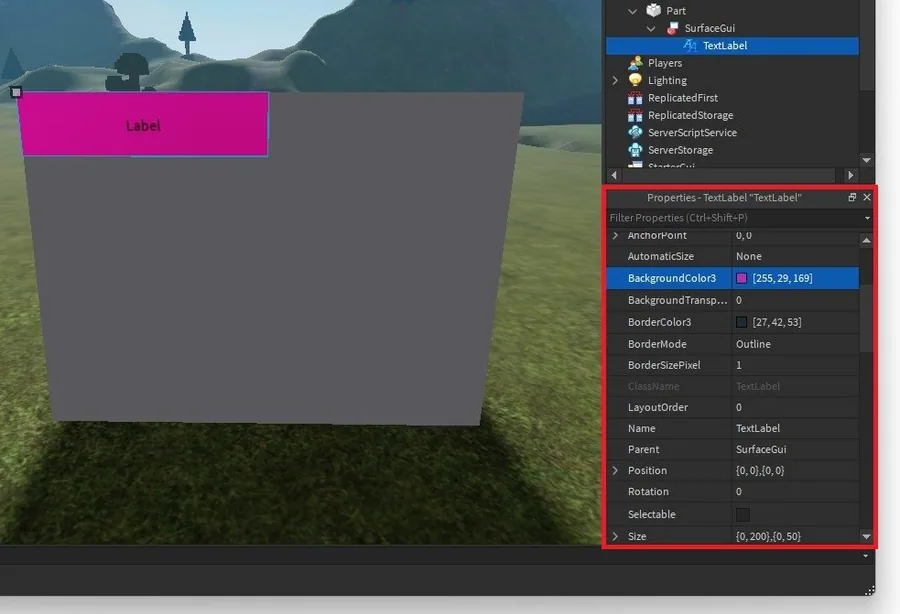
Task: Open the Filter Properties dropdown arrow
Action: (867, 218)
